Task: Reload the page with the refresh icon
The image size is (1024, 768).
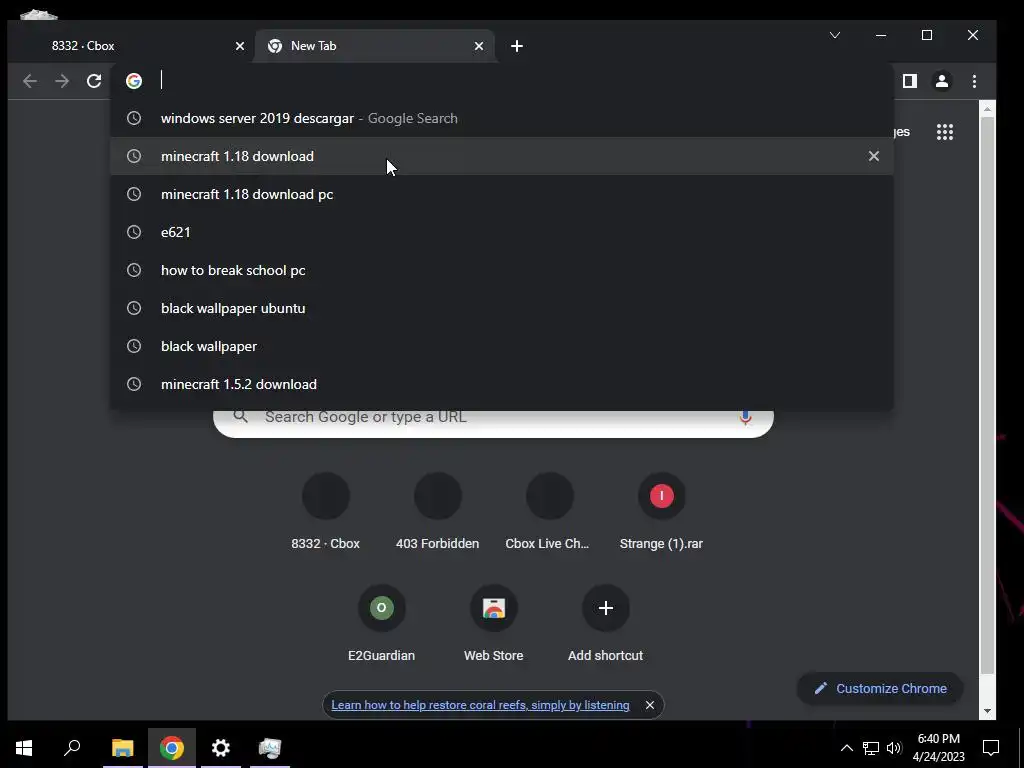Action: [x=94, y=81]
